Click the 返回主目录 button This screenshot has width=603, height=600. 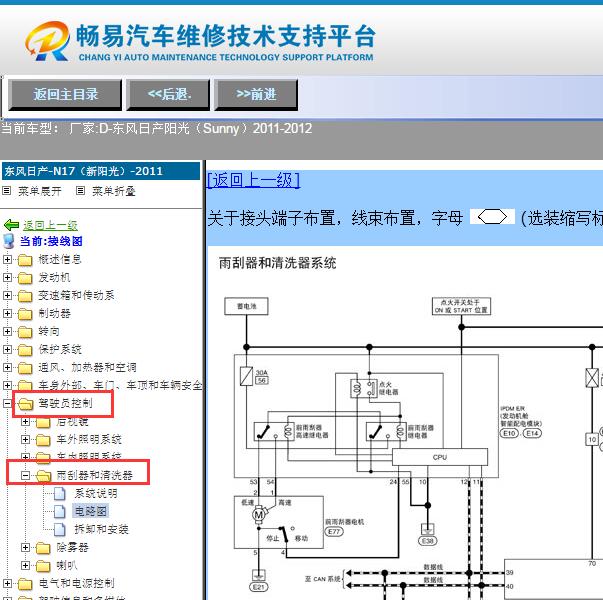[65, 95]
